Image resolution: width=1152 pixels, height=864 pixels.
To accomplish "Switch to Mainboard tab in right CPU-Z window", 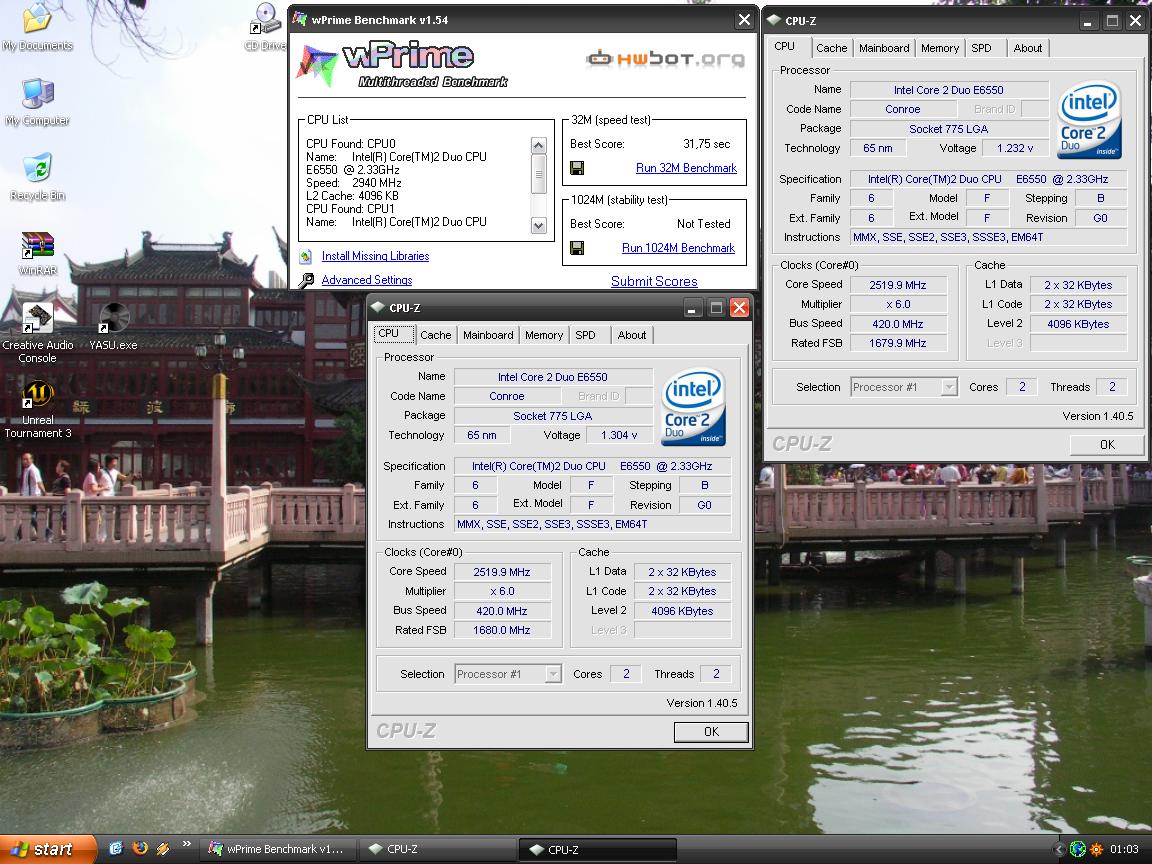I will [884, 48].
